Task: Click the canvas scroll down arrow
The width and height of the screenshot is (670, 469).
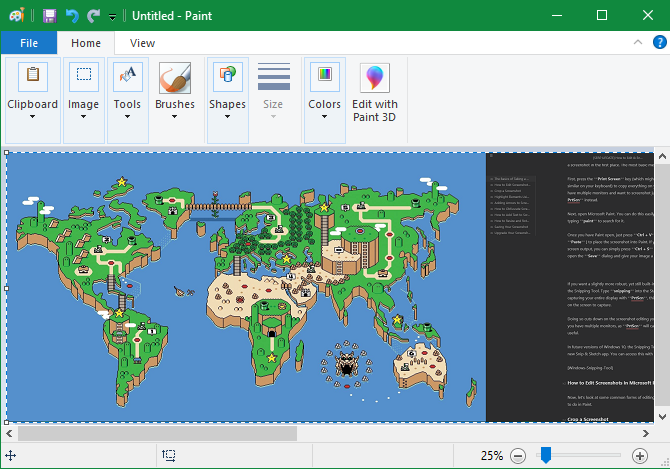Action: [662, 416]
